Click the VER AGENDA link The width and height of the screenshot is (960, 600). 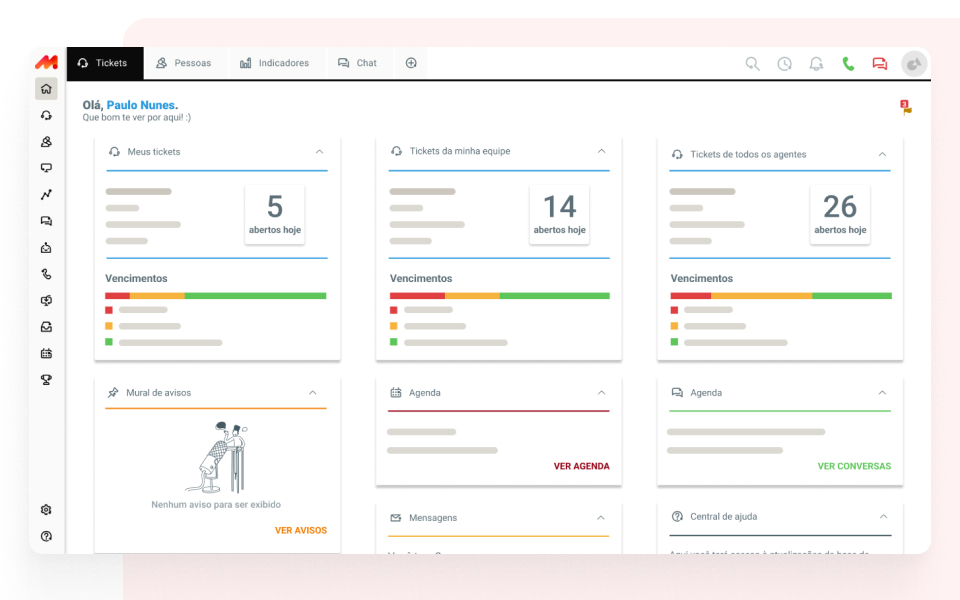(581, 466)
